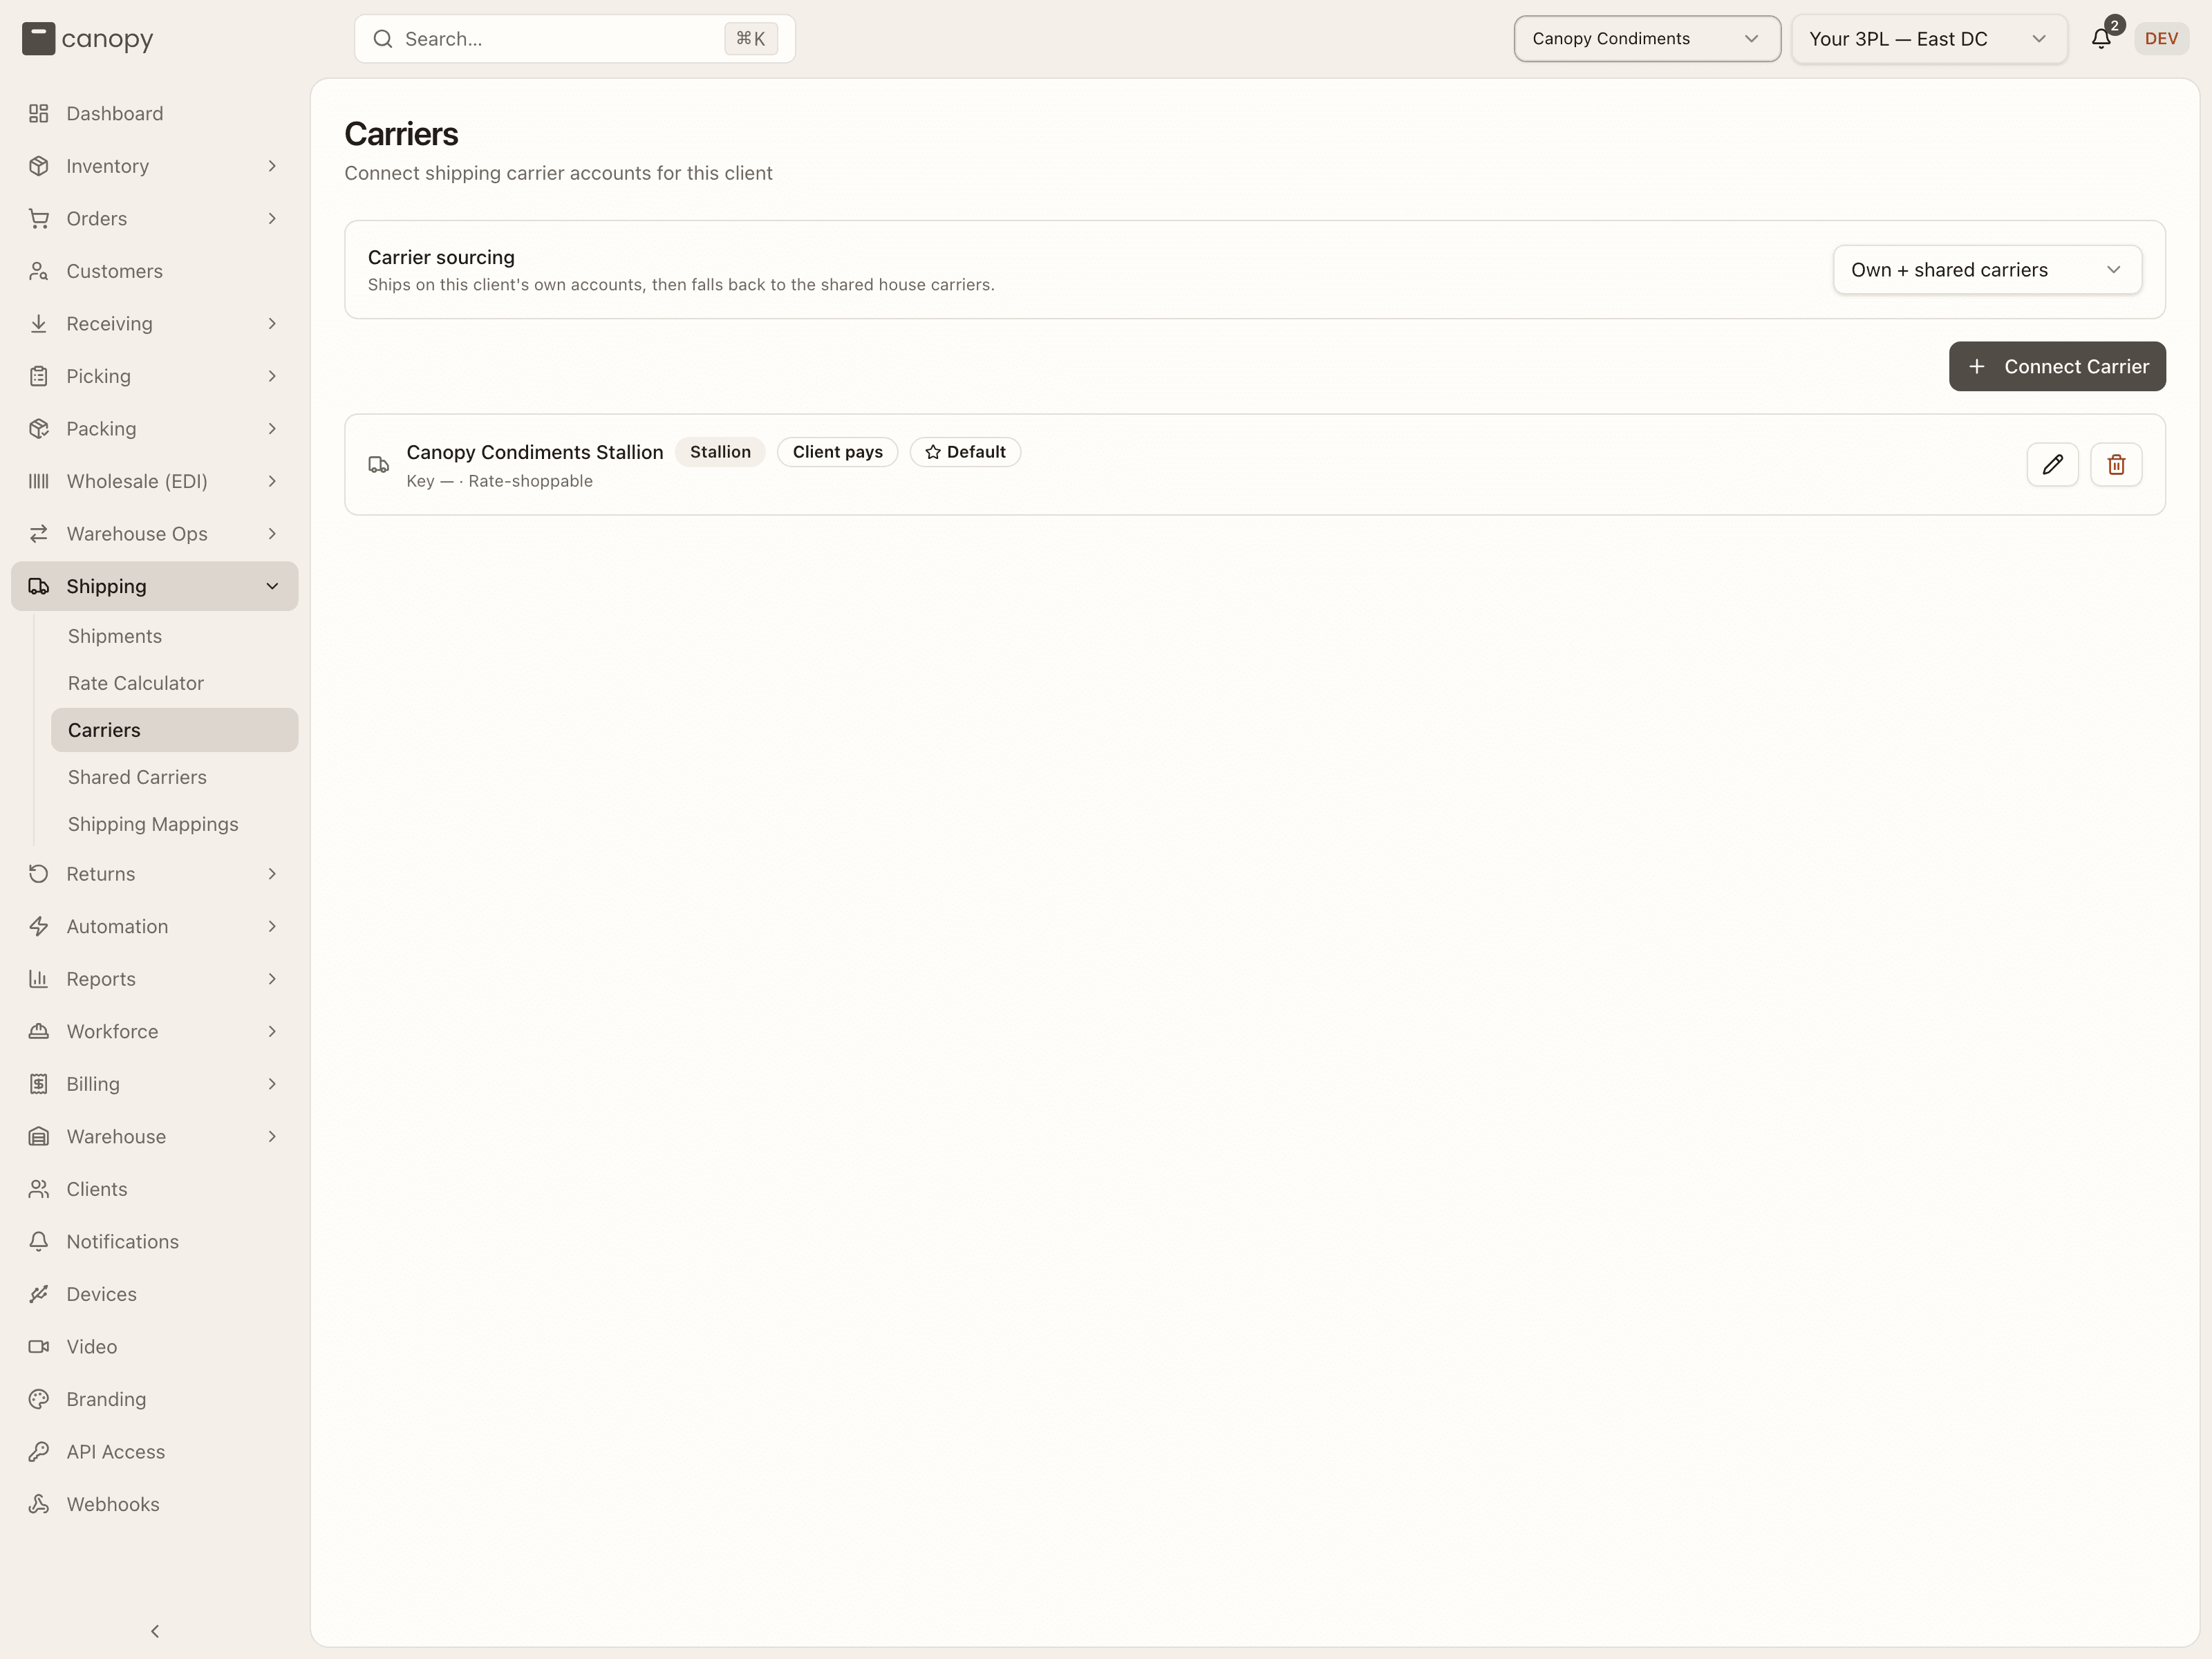The height and width of the screenshot is (1659, 2212).
Task: Click the search magnifier icon
Action: (383, 39)
